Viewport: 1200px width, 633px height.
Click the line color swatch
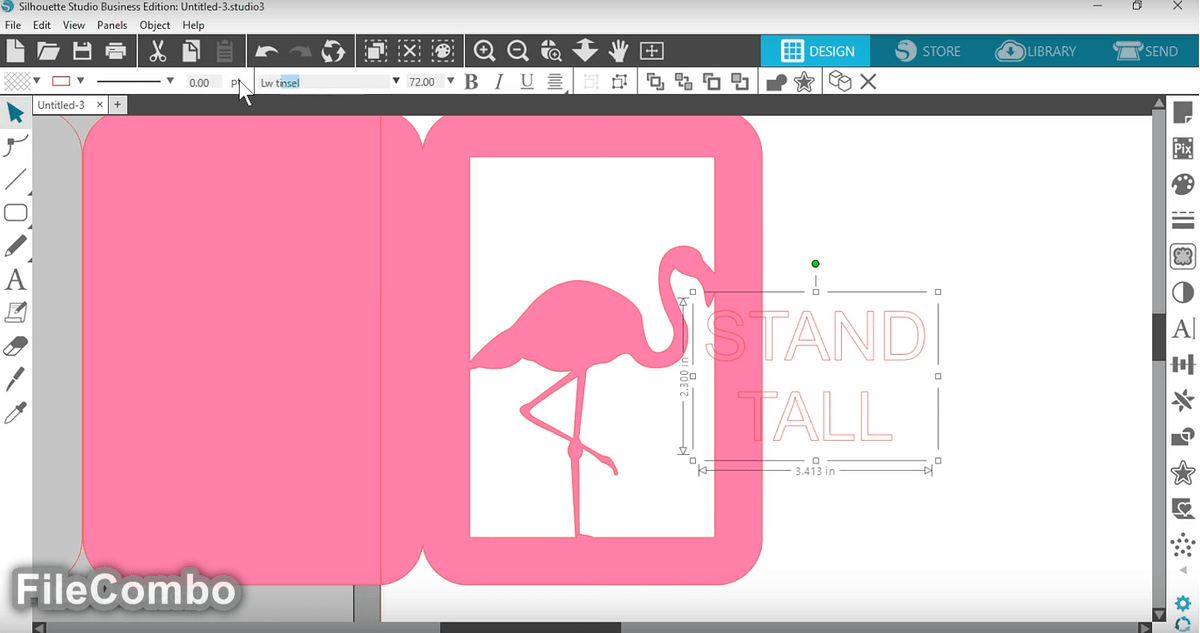click(x=61, y=82)
